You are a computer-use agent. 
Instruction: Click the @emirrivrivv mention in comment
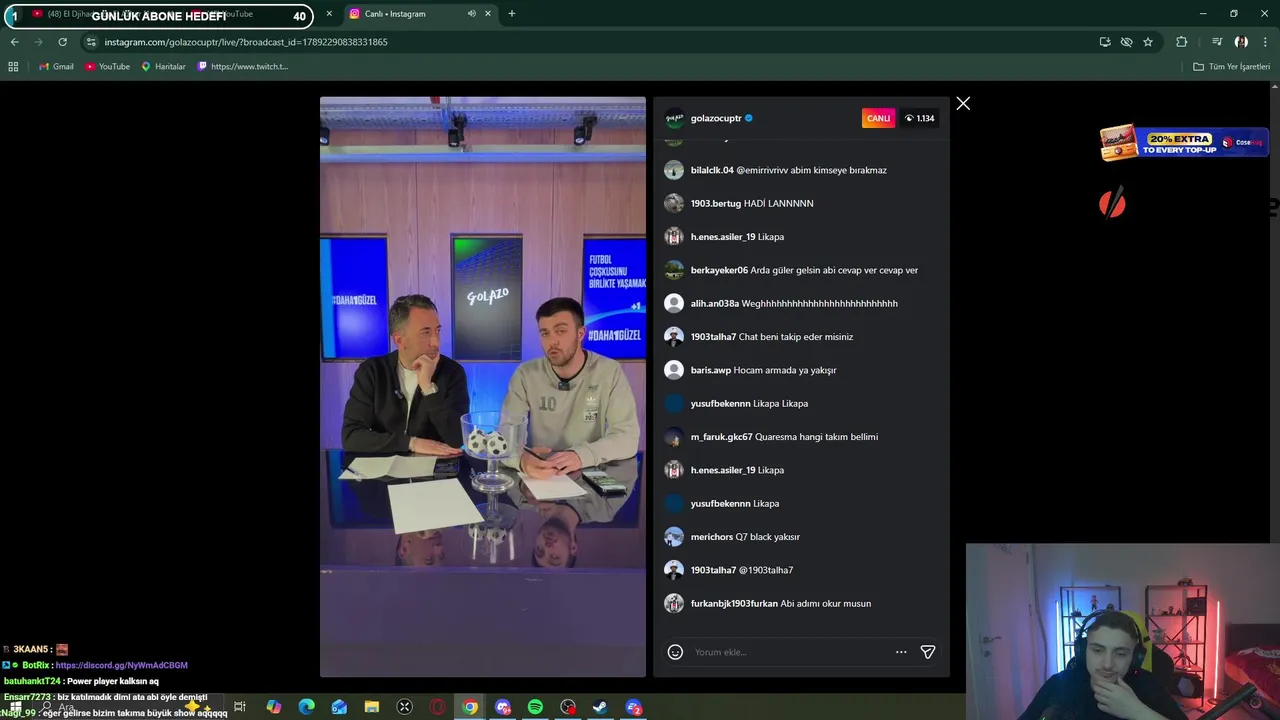coord(764,170)
